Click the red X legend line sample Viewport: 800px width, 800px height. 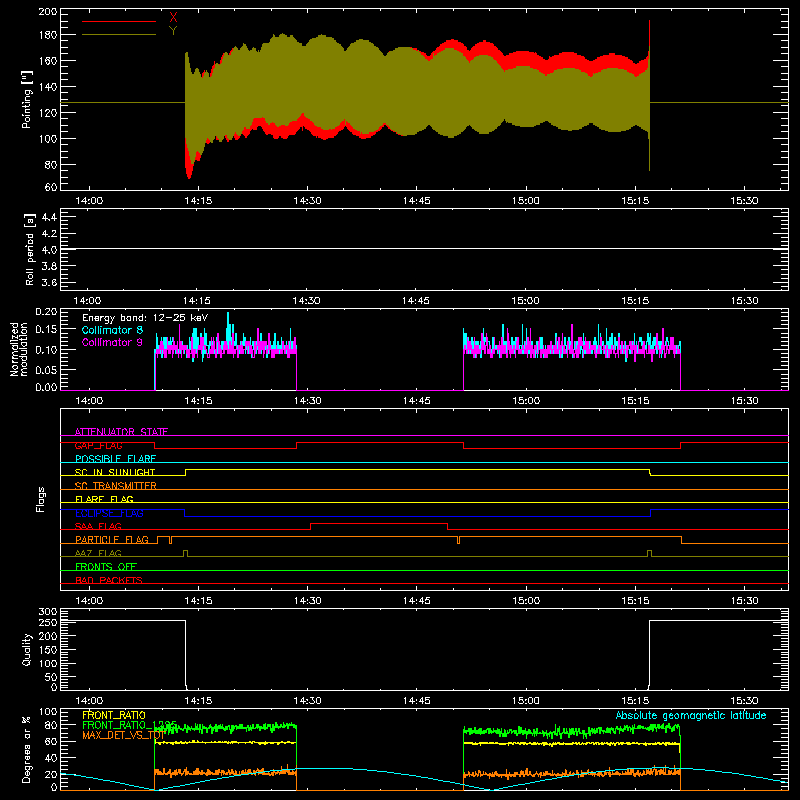[119, 21]
